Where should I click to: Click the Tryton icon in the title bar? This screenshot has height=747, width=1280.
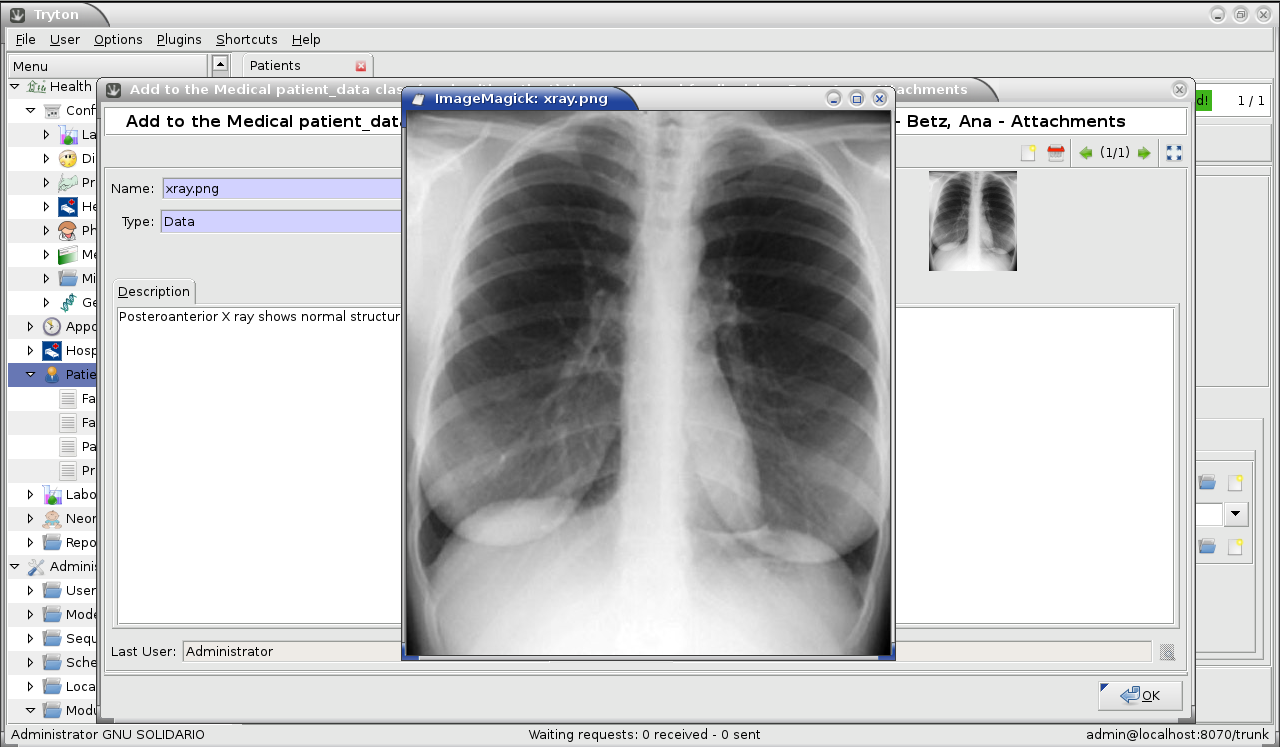click(17, 14)
